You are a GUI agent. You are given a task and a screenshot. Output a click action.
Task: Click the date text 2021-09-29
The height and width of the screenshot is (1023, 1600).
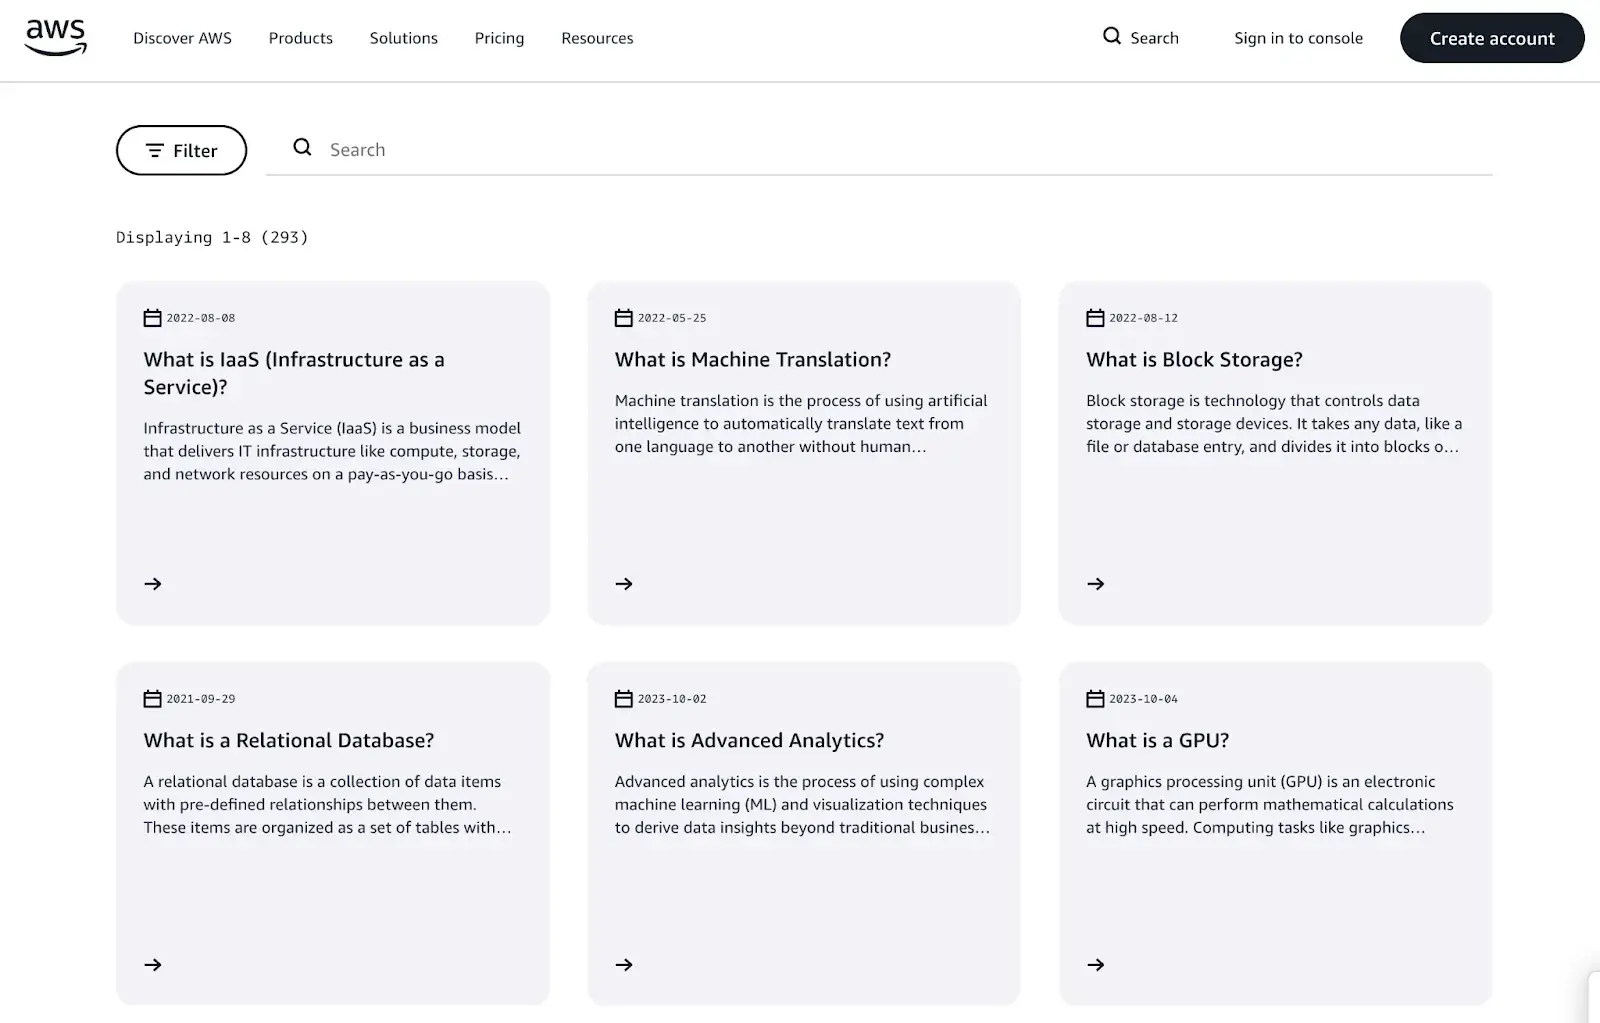tap(201, 699)
